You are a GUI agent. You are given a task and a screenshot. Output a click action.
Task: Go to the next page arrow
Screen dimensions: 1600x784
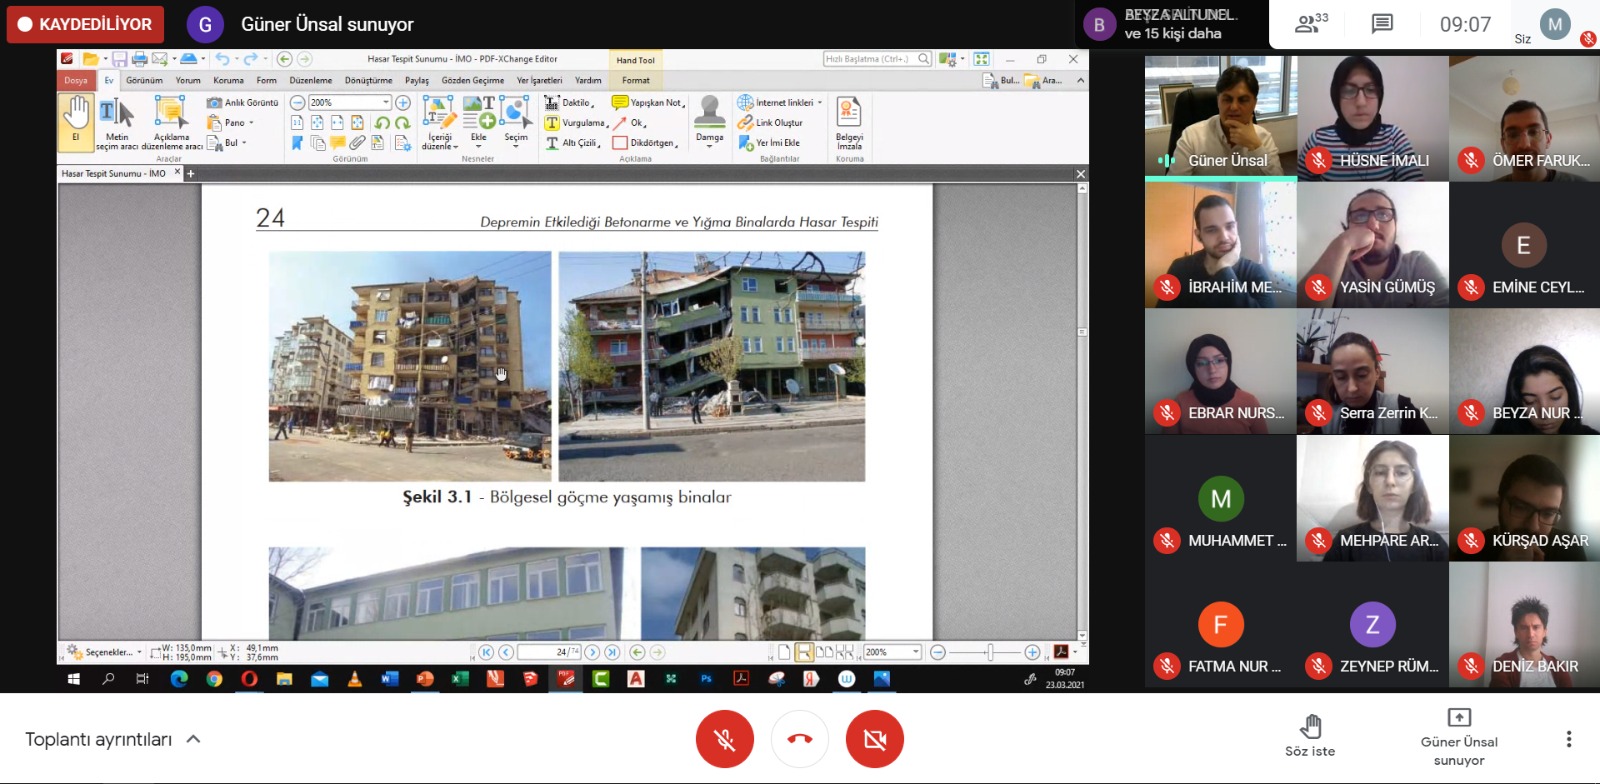[592, 652]
